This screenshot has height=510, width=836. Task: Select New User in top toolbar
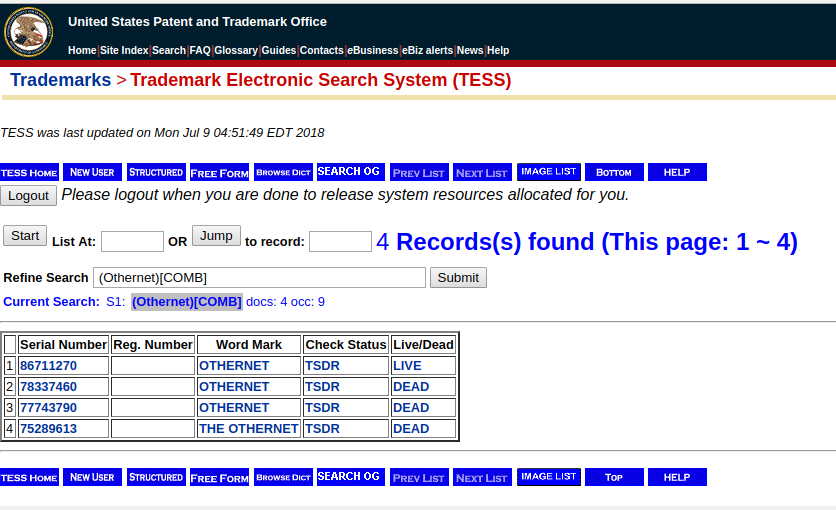tap(92, 172)
